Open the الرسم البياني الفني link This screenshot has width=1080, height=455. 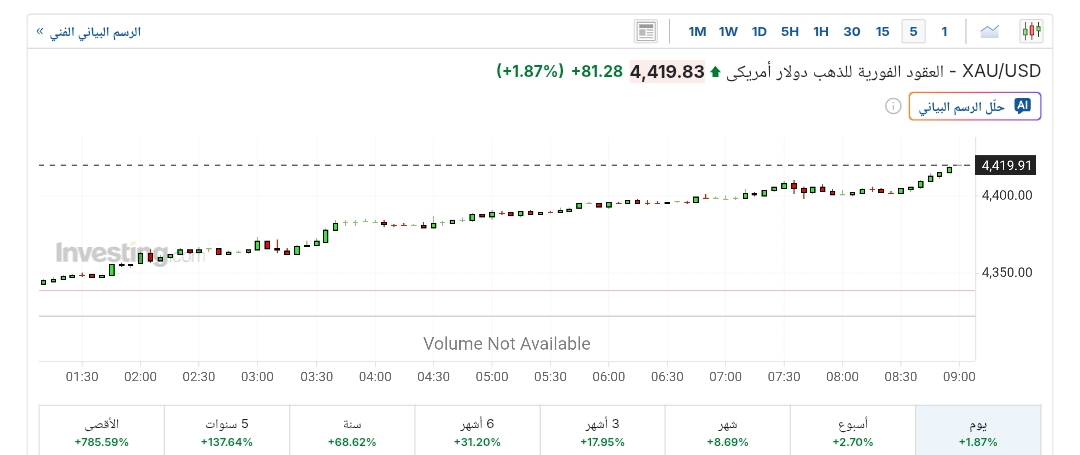pos(89,31)
